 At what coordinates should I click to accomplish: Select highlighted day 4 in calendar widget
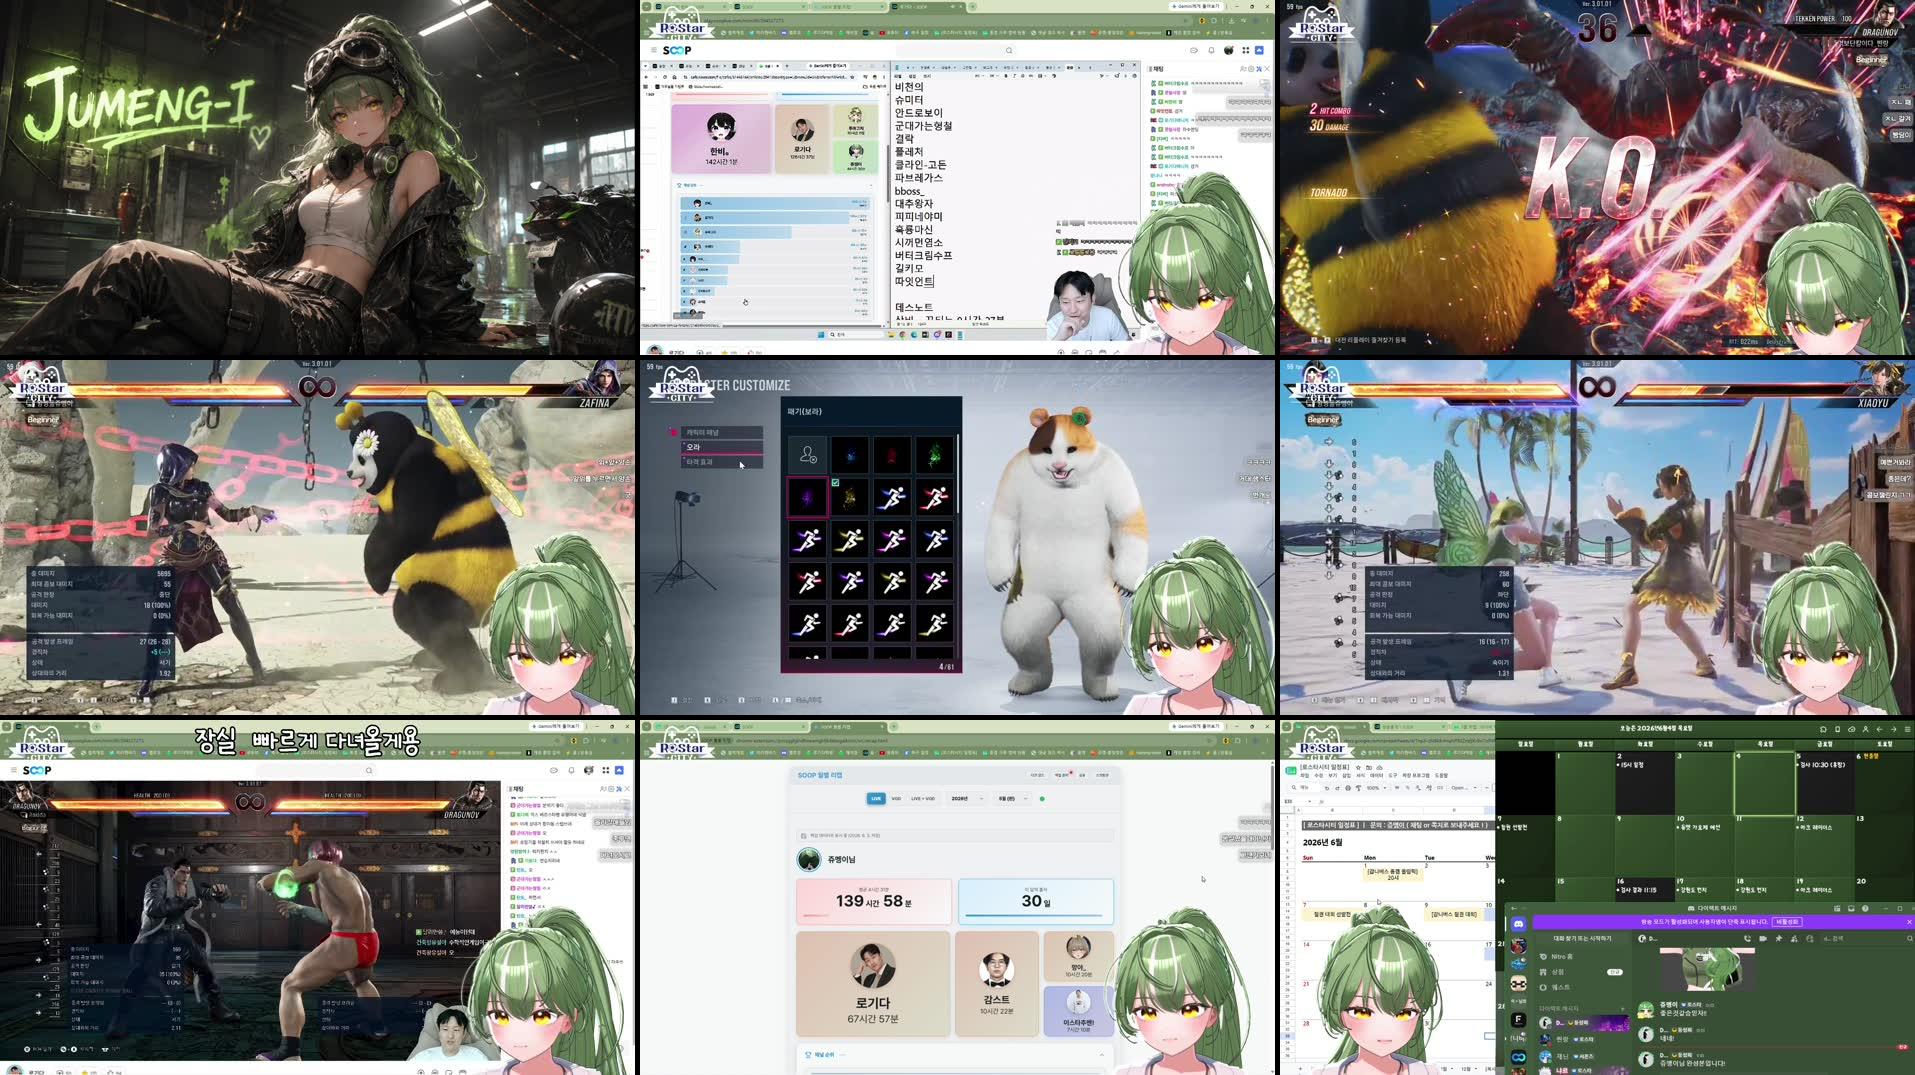pos(1764,783)
